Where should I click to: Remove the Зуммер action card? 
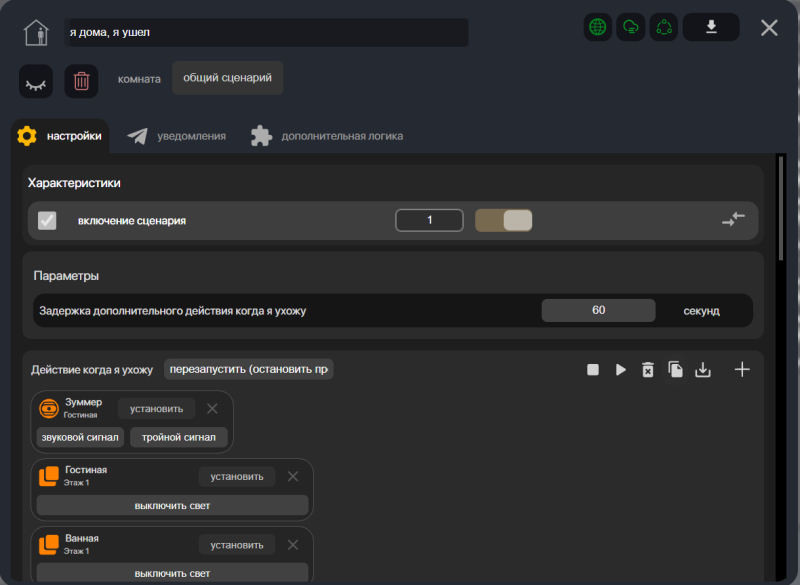point(212,409)
